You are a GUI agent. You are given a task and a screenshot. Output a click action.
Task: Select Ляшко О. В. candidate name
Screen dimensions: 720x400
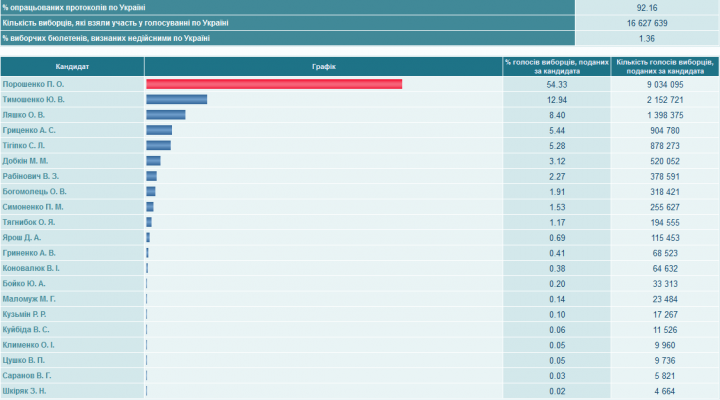(26, 115)
